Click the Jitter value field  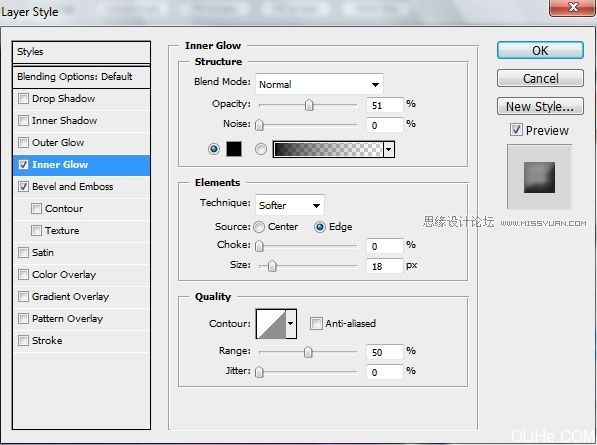(x=385, y=372)
